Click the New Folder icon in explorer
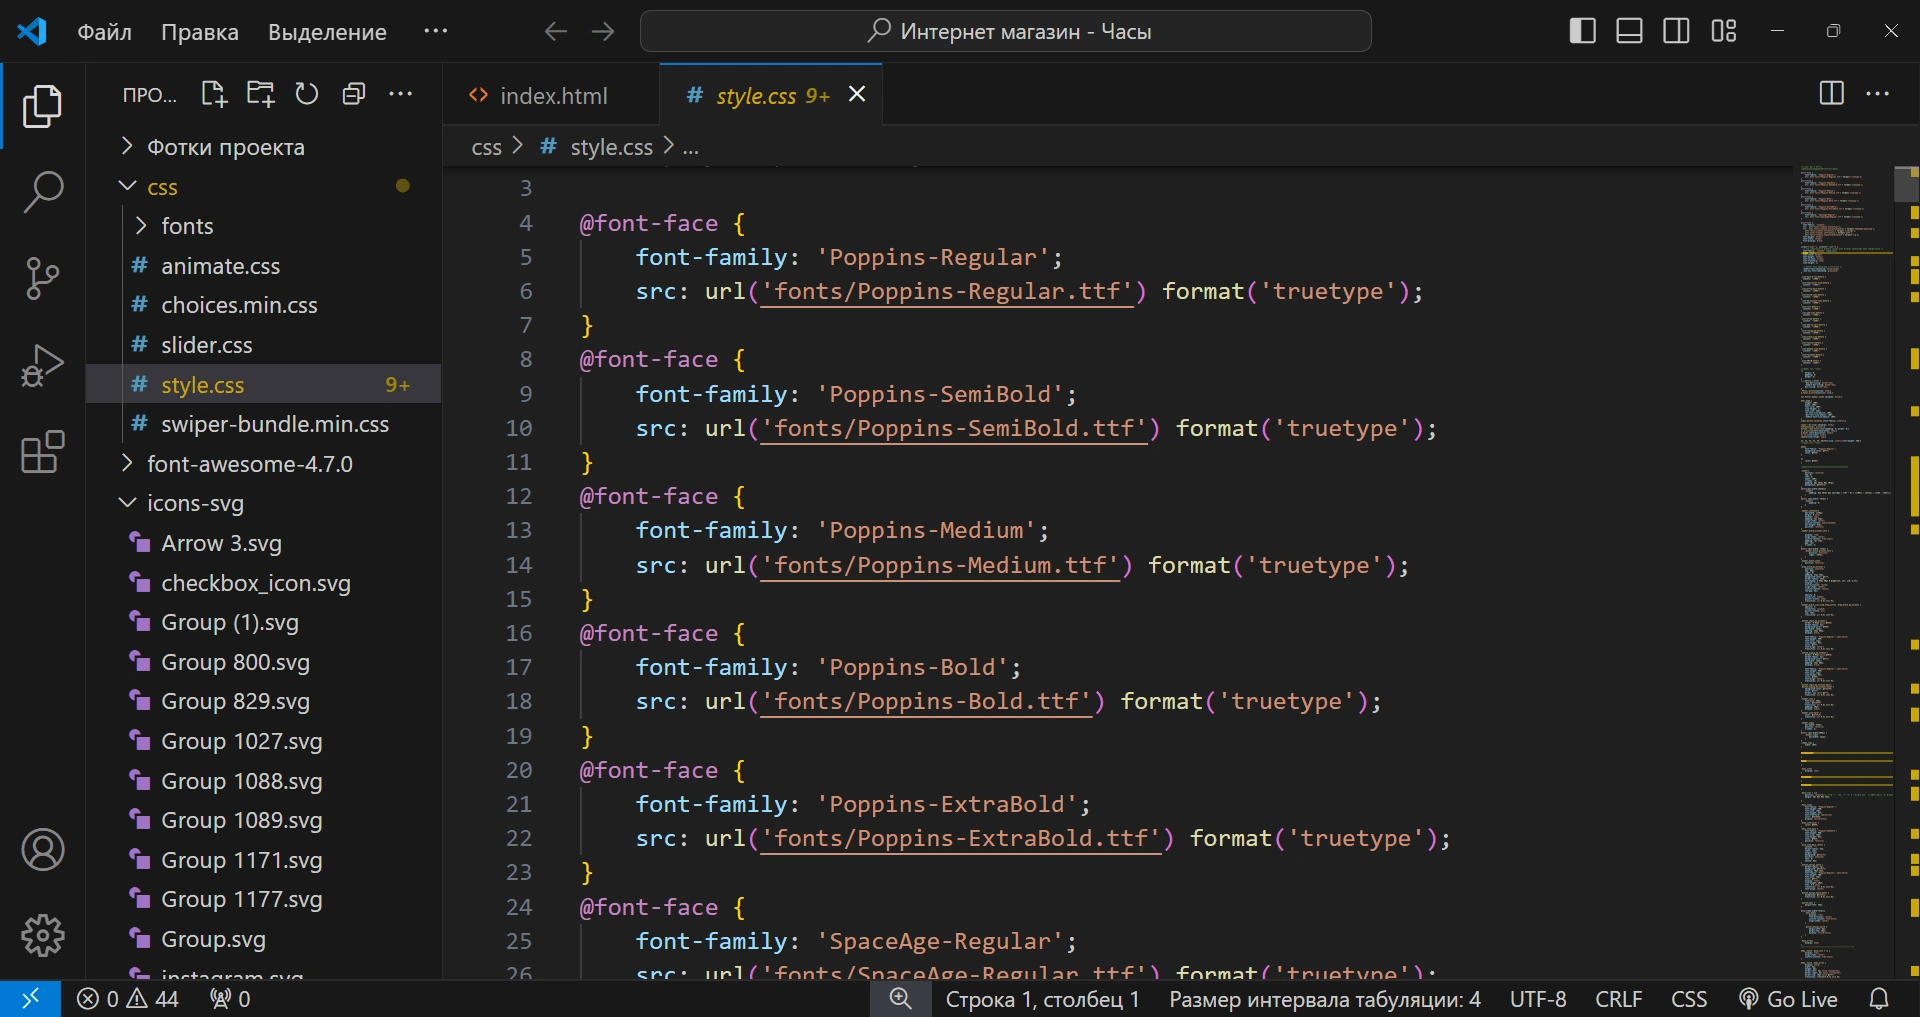1920x1017 pixels. (260, 94)
